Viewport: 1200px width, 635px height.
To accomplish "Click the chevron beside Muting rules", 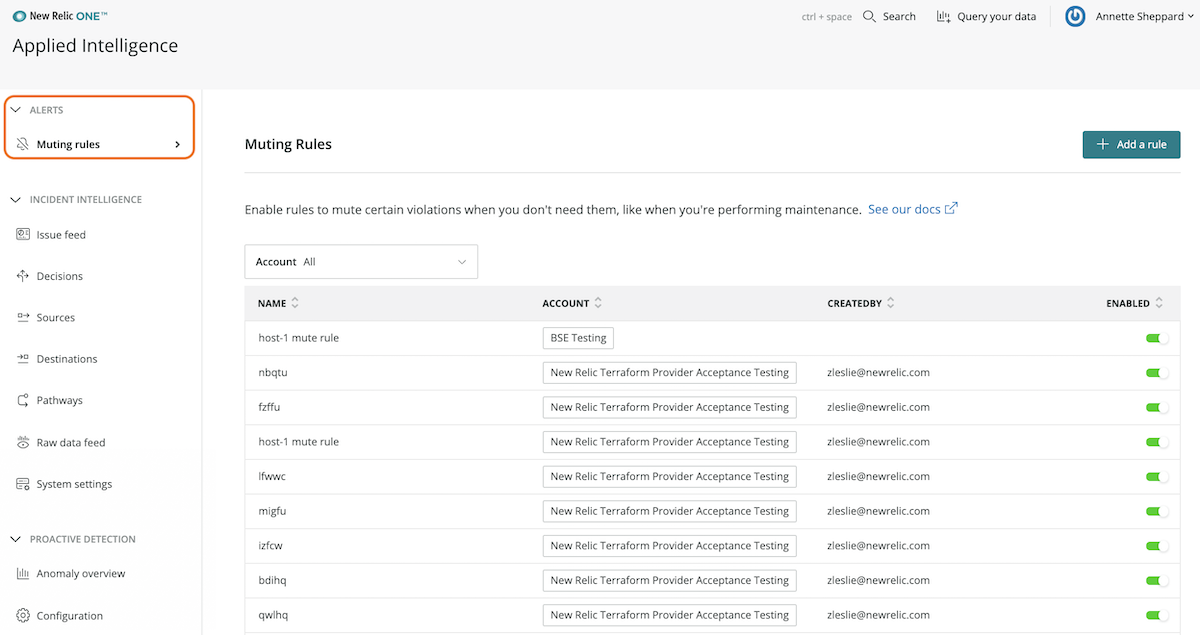I will pos(178,144).
